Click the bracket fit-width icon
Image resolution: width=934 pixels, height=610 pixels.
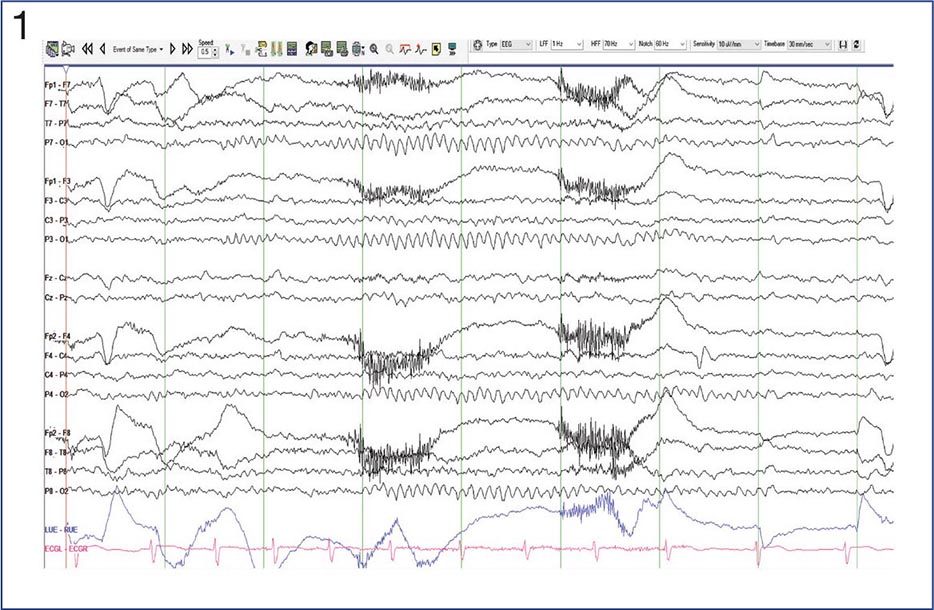(842, 45)
